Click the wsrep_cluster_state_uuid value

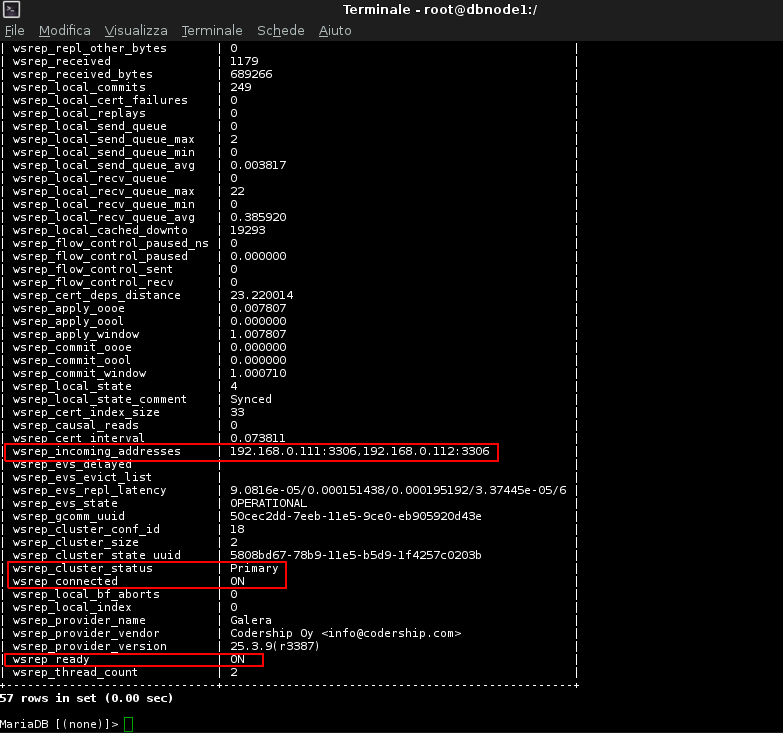(x=355, y=555)
